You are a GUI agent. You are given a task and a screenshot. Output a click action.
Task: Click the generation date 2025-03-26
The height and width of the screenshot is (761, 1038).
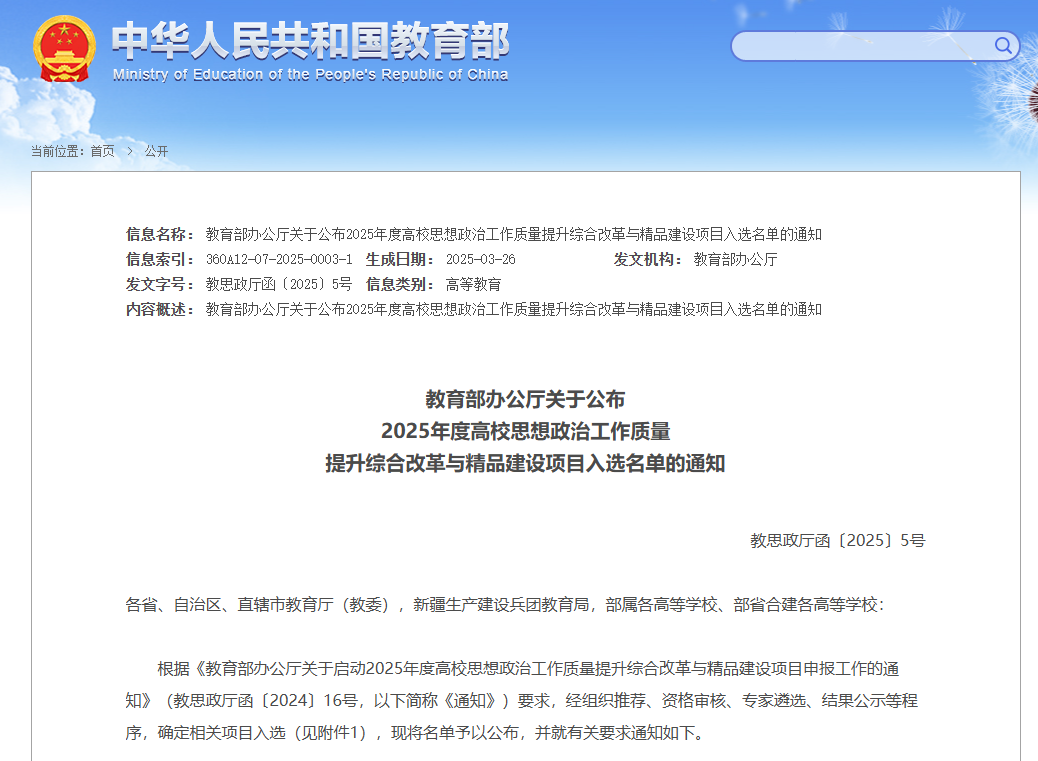tap(480, 259)
